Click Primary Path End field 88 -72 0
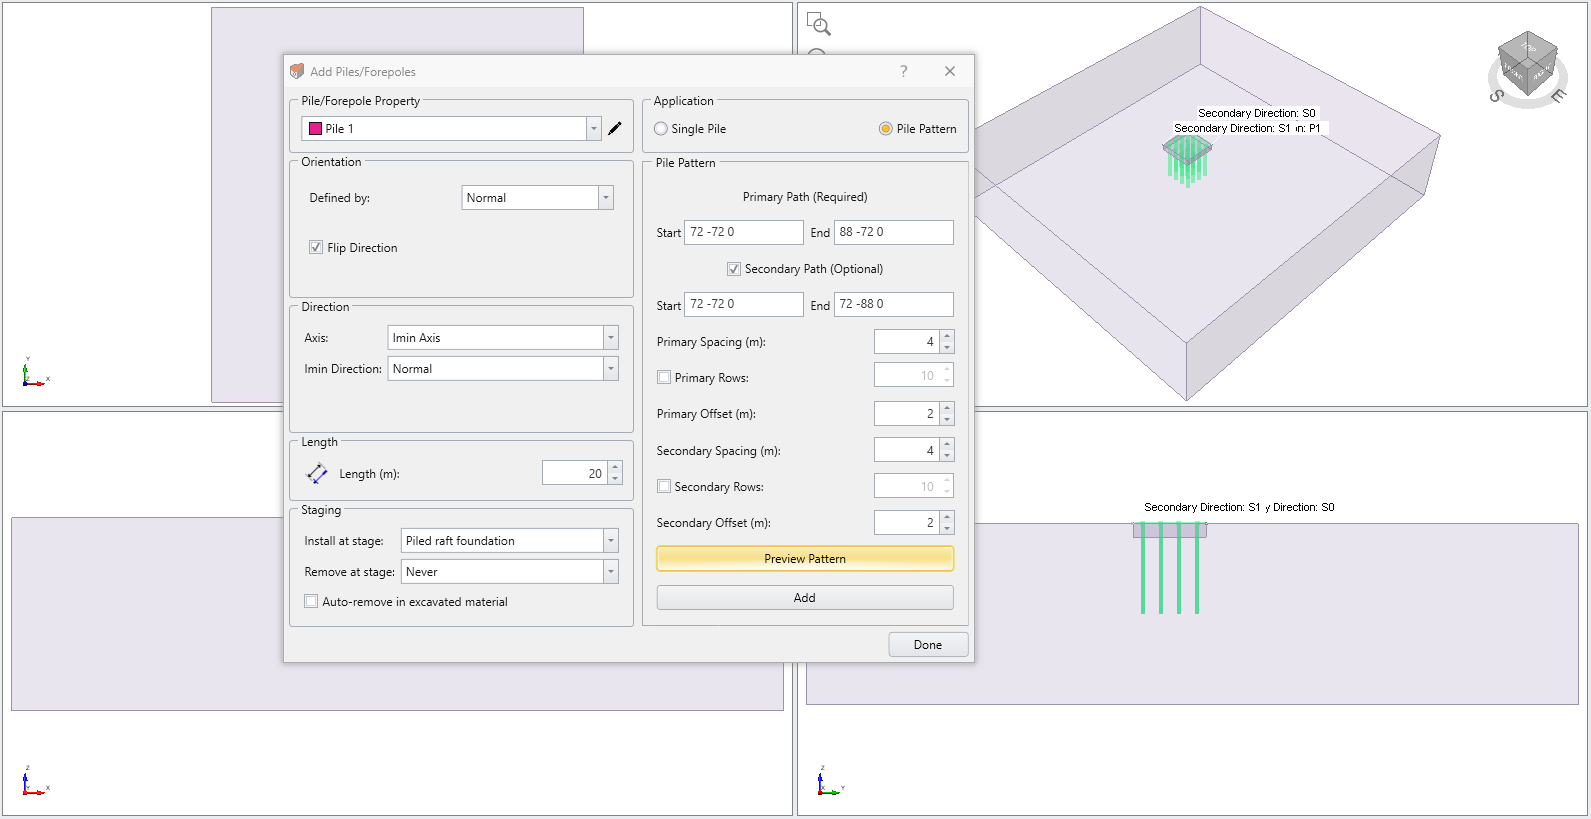The height and width of the screenshot is (819, 1591). [894, 232]
